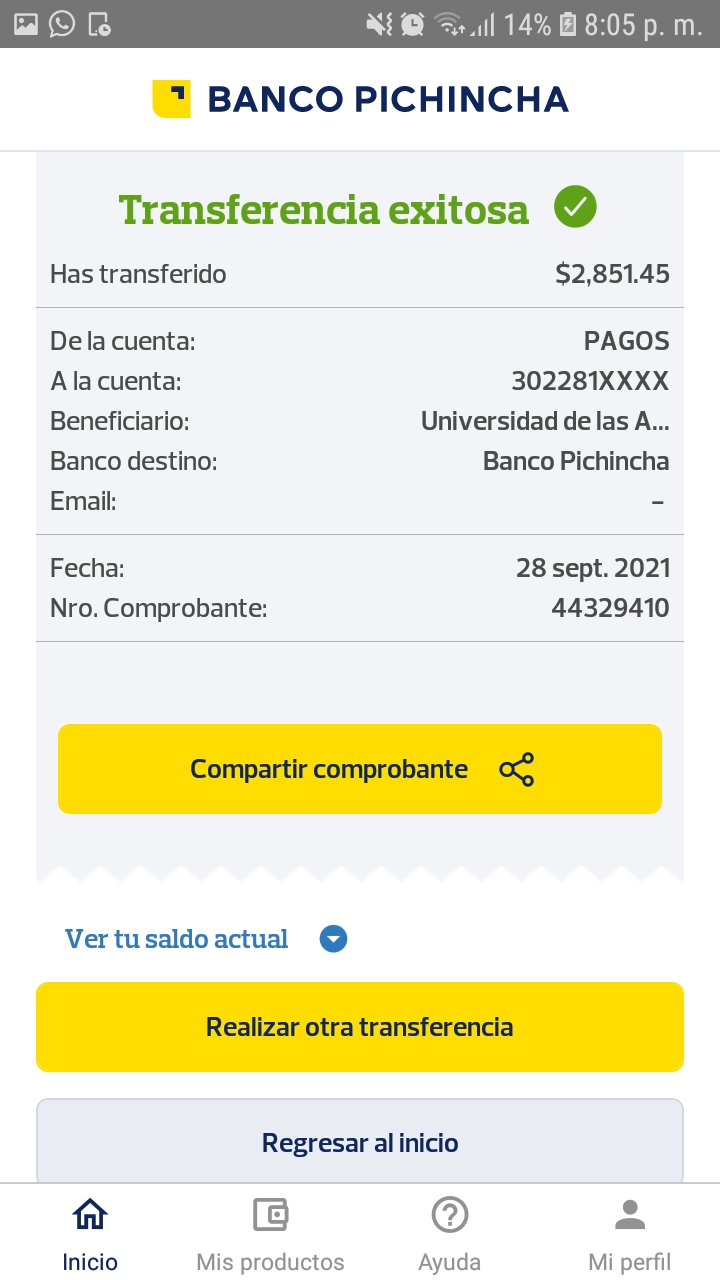This screenshot has width=720, height=1280.
Task: Expand the blue saldo actual arrow
Action: coord(333,939)
